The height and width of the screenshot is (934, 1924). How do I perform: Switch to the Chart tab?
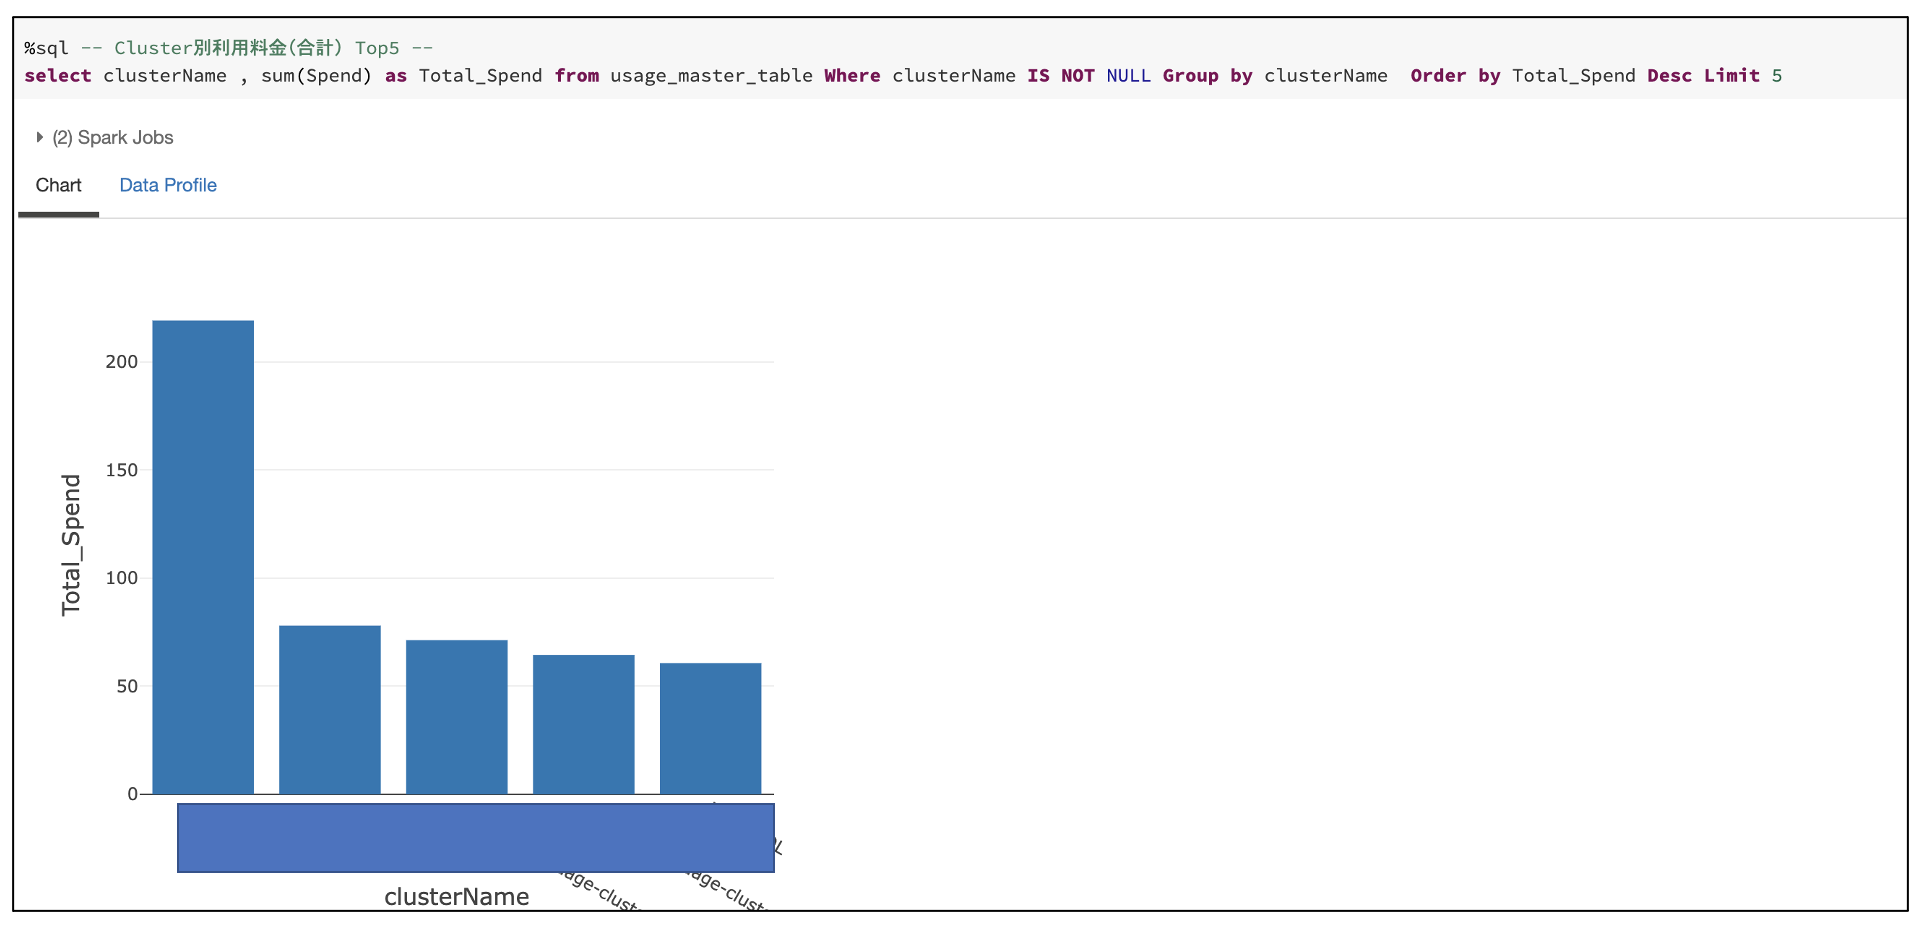[58, 185]
